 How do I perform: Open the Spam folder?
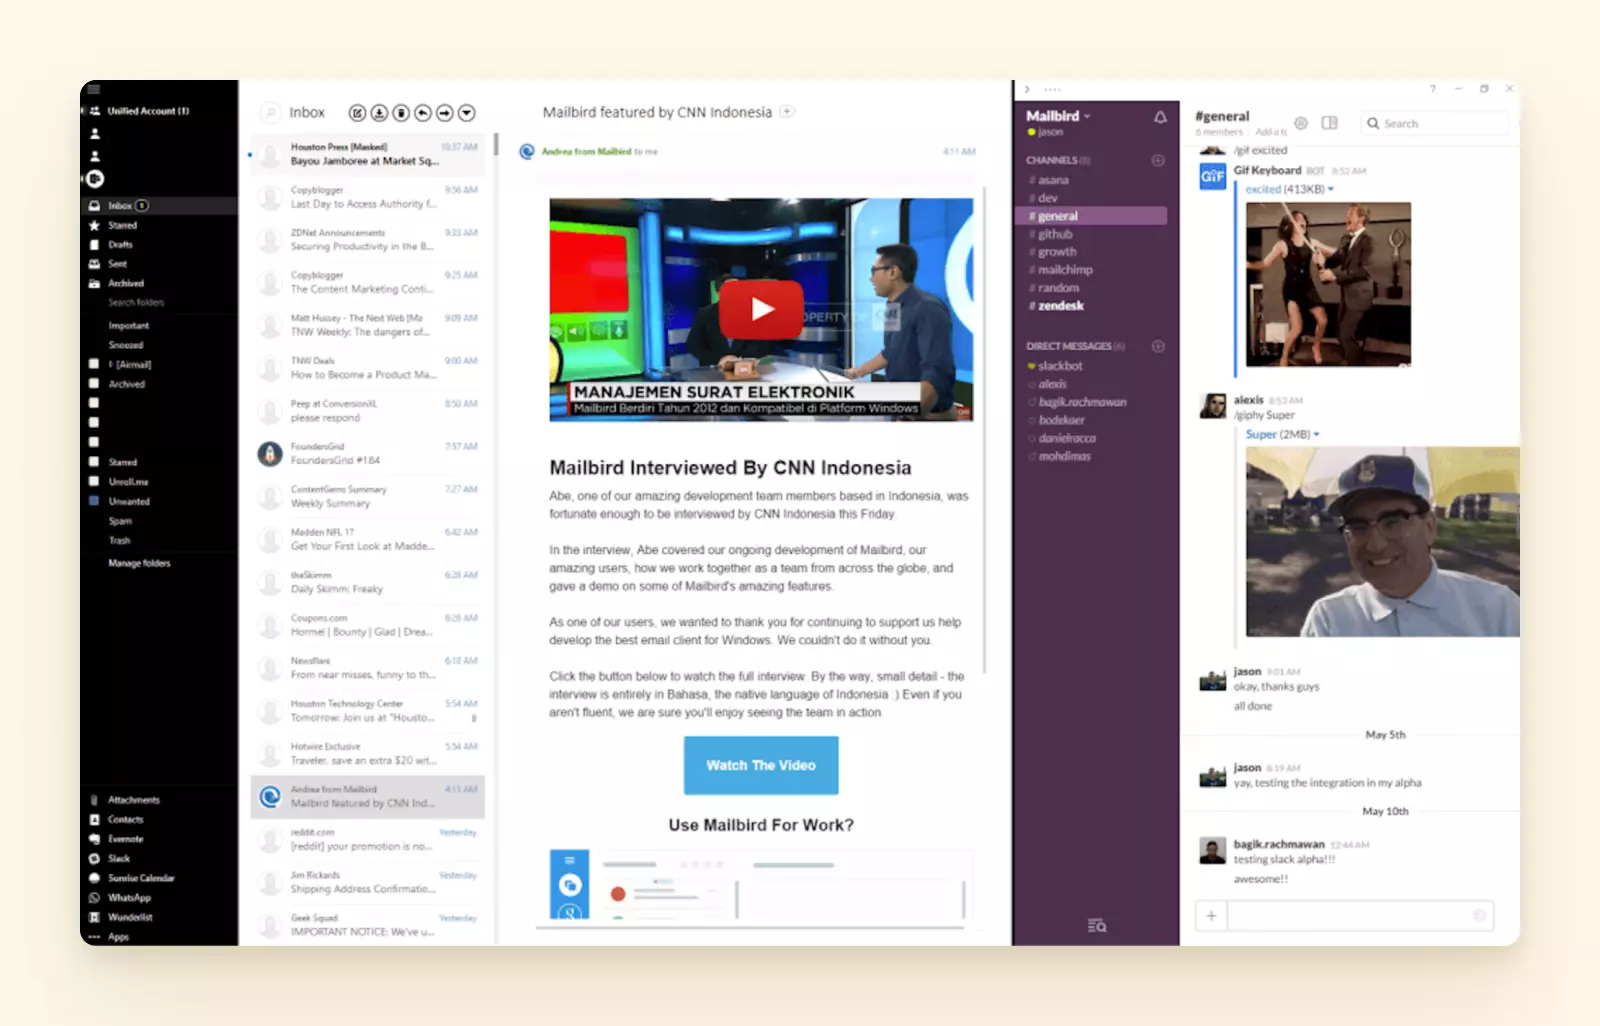point(120,521)
